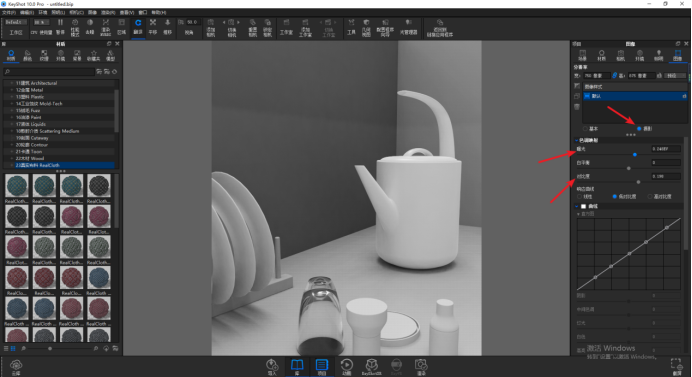Expand the 17 Liquids folder
Viewport: 692px width, 377px height.
coord(11,124)
